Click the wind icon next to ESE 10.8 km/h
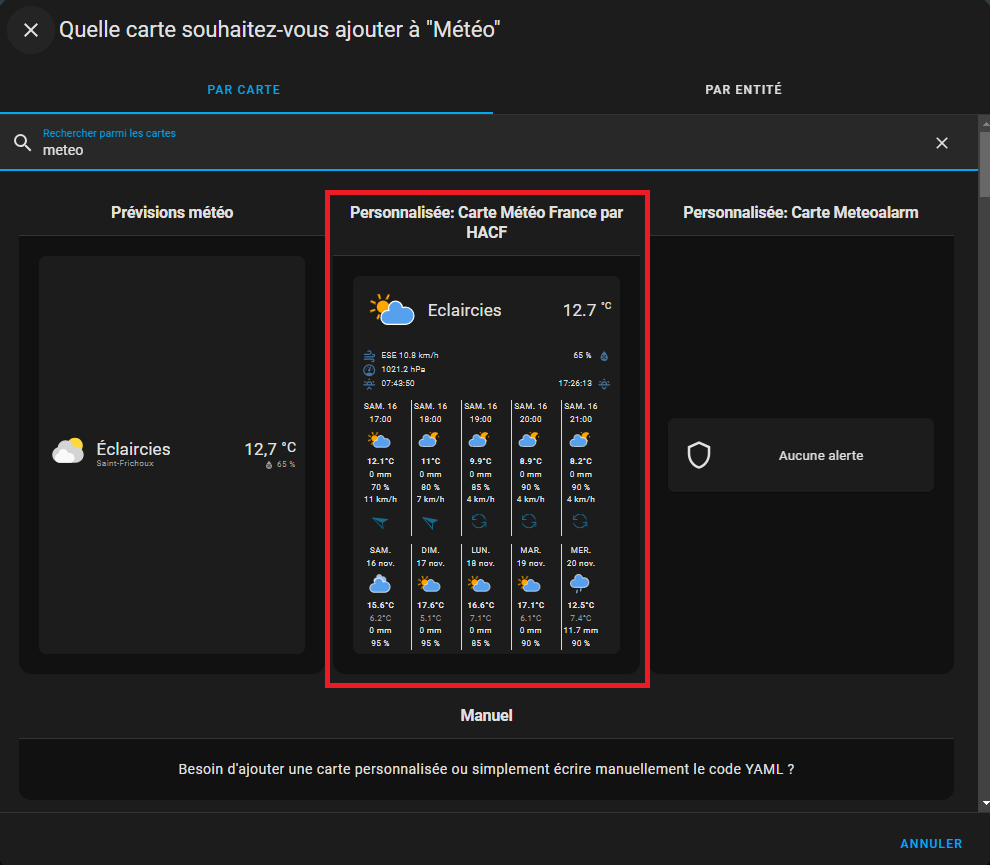The width and height of the screenshot is (990, 865). 369,355
